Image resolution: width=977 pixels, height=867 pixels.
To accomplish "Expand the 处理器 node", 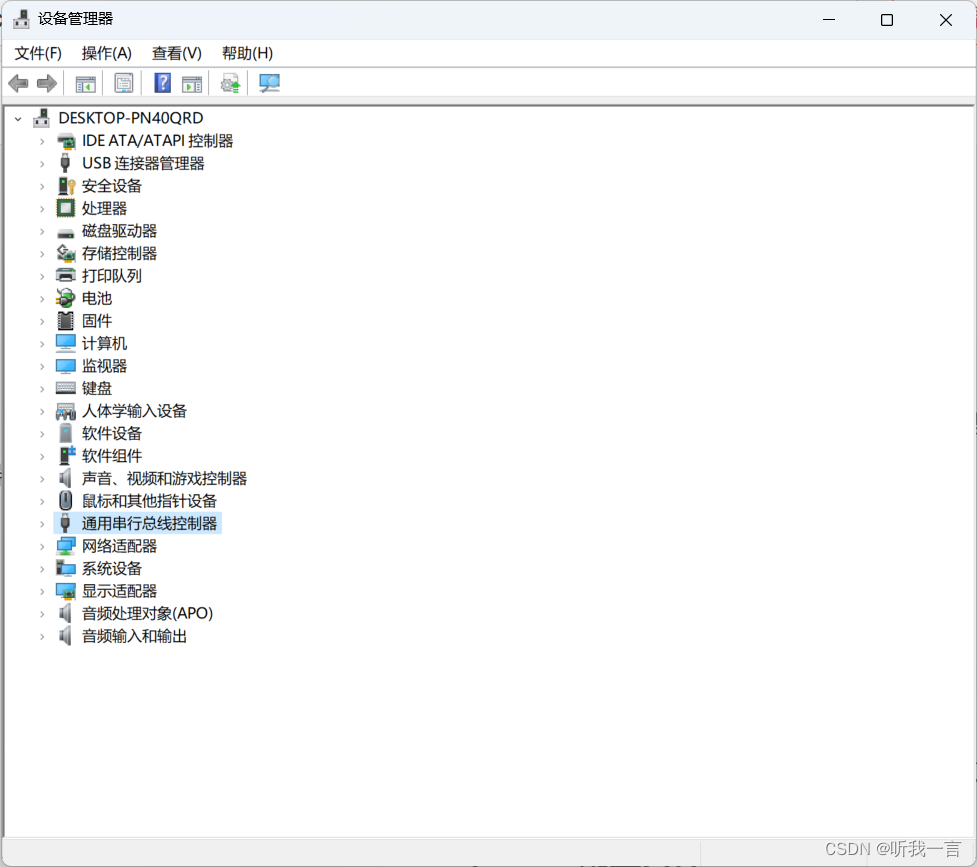I will tap(42, 209).
